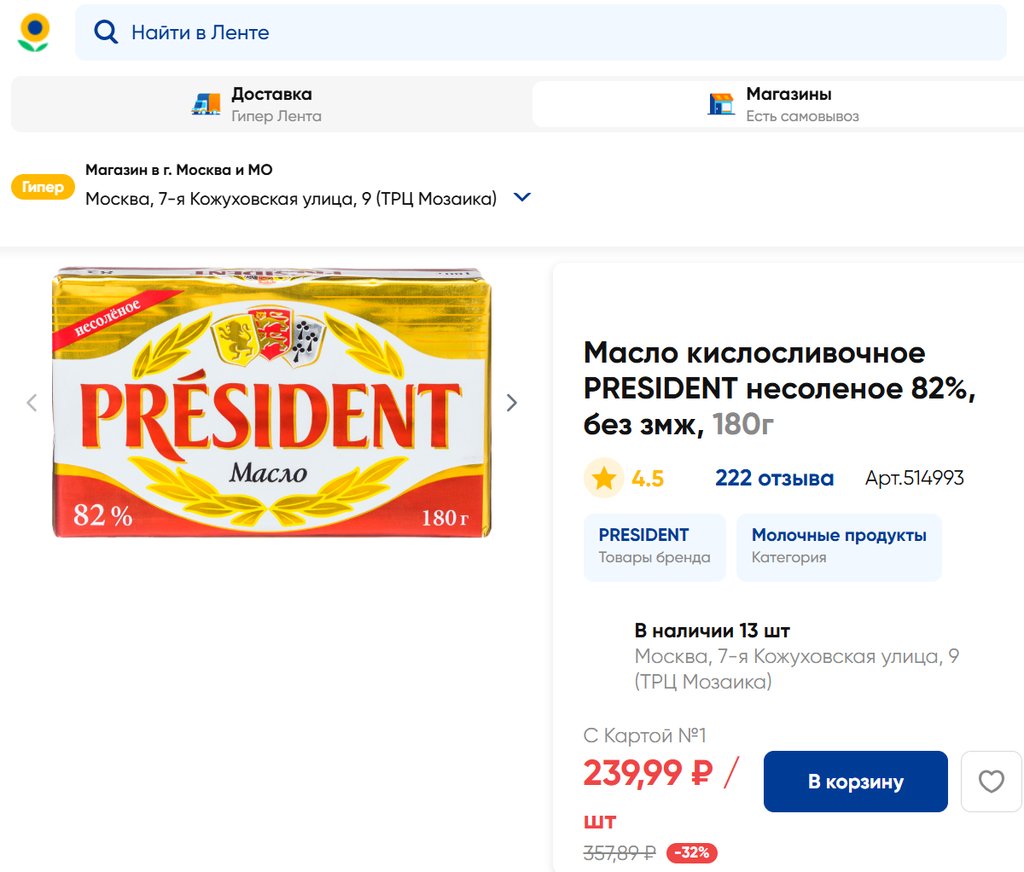Click the yellow rating star icon
The height and width of the screenshot is (872, 1024).
pyautogui.click(x=604, y=479)
